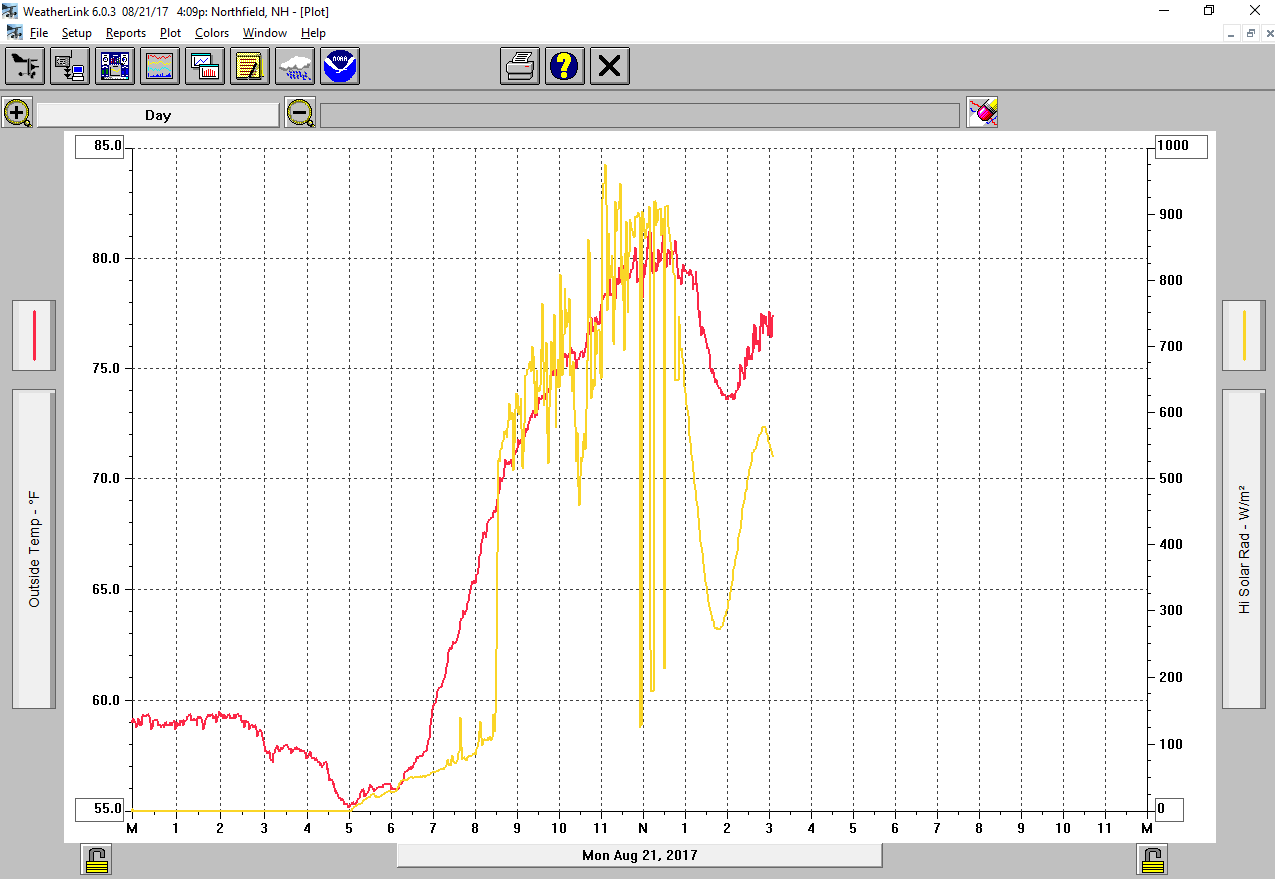Click the yellow question mark help icon
This screenshot has width=1275, height=879.
[565, 67]
